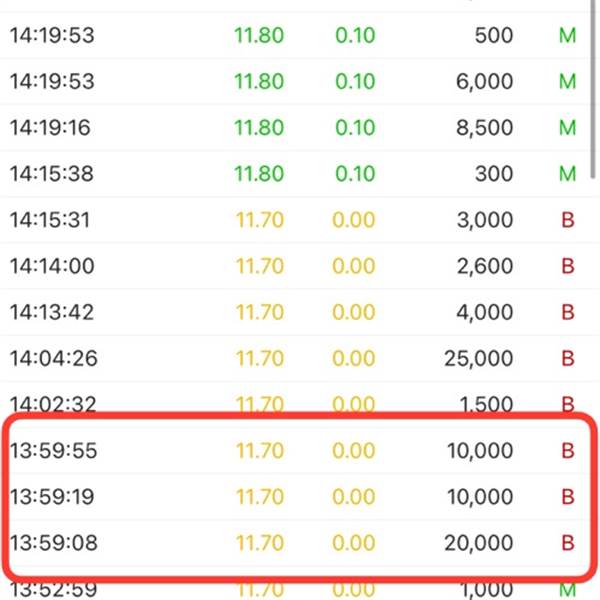Click the M marker for 14:15:38 trade
The width and height of the screenshot is (600, 600).
tap(568, 174)
